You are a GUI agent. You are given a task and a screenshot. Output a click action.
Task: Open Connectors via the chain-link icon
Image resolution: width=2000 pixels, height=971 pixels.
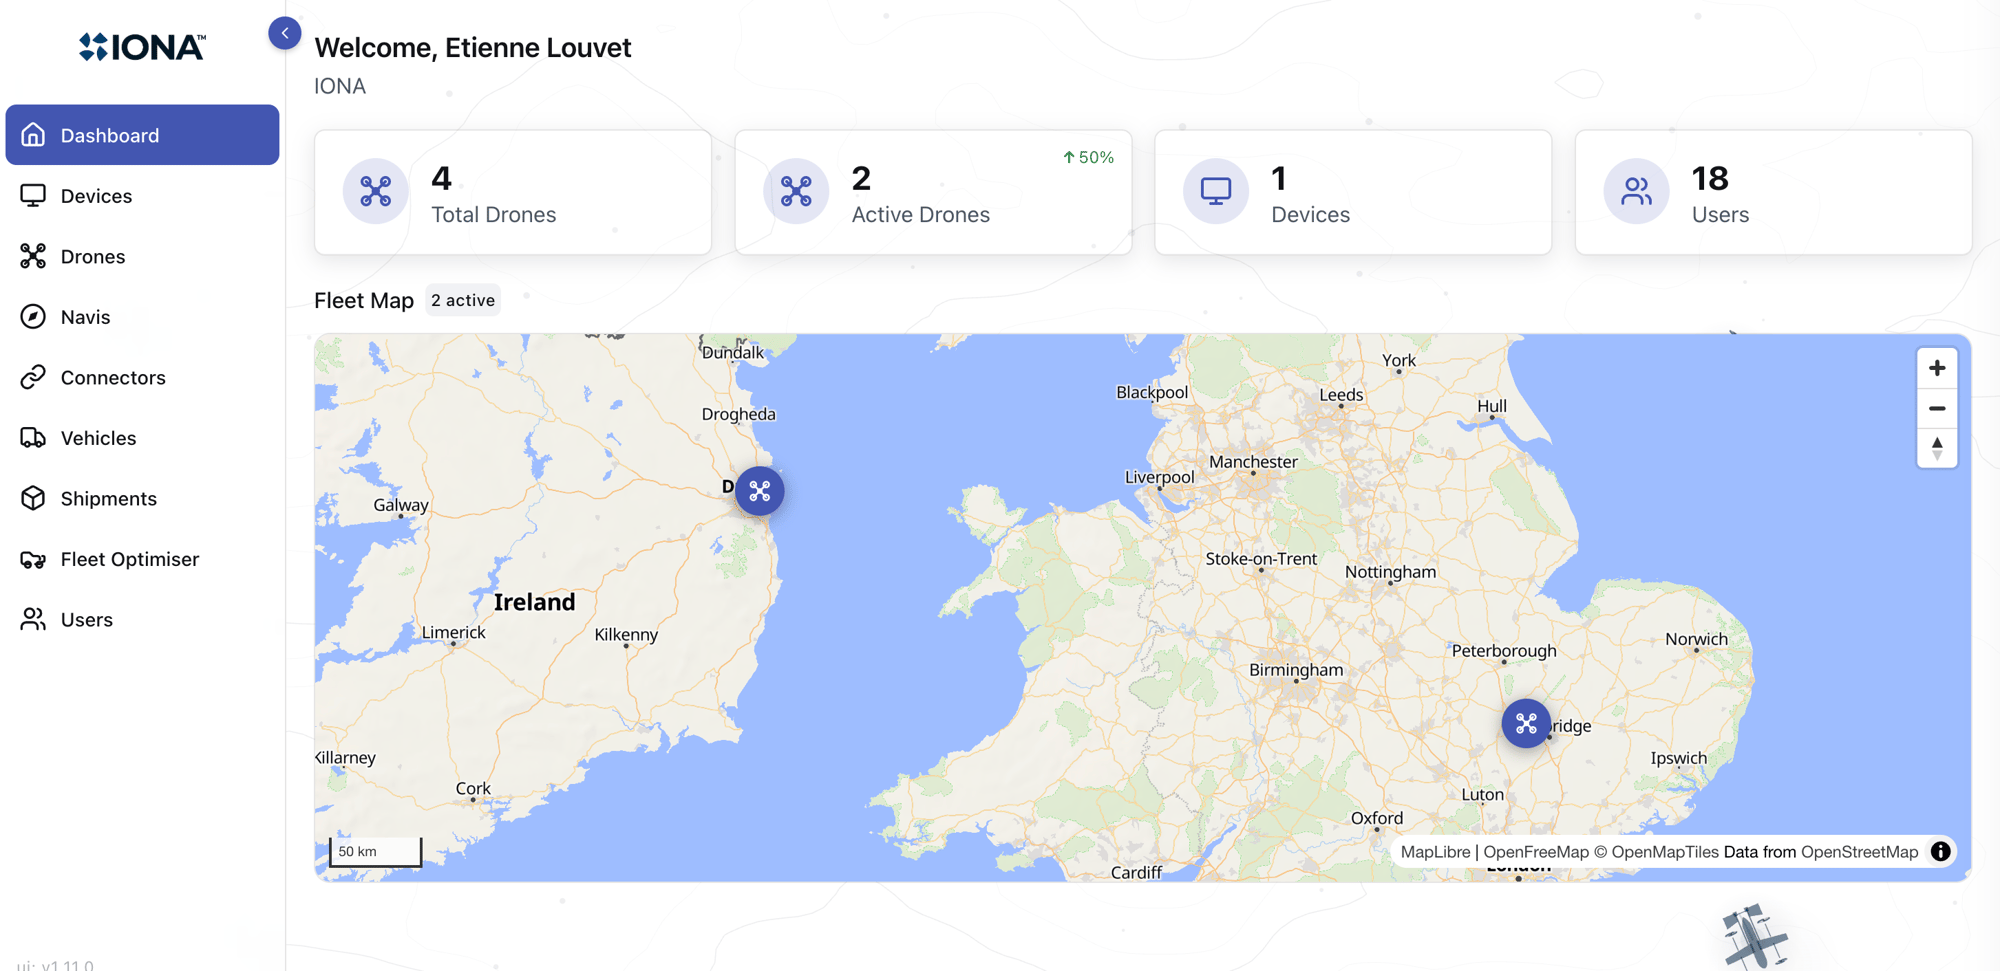pyautogui.click(x=33, y=377)
